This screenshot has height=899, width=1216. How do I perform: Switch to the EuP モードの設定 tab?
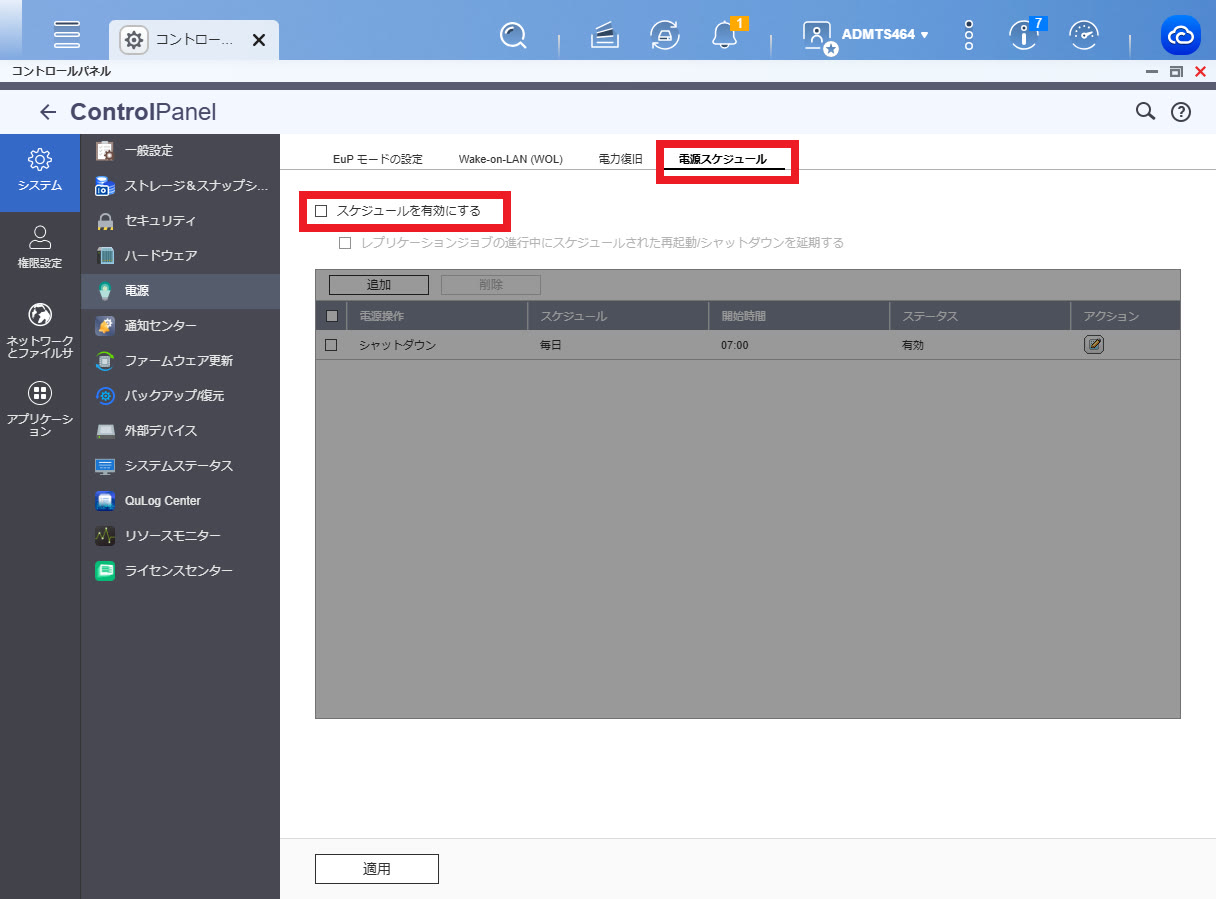[378, 160]
